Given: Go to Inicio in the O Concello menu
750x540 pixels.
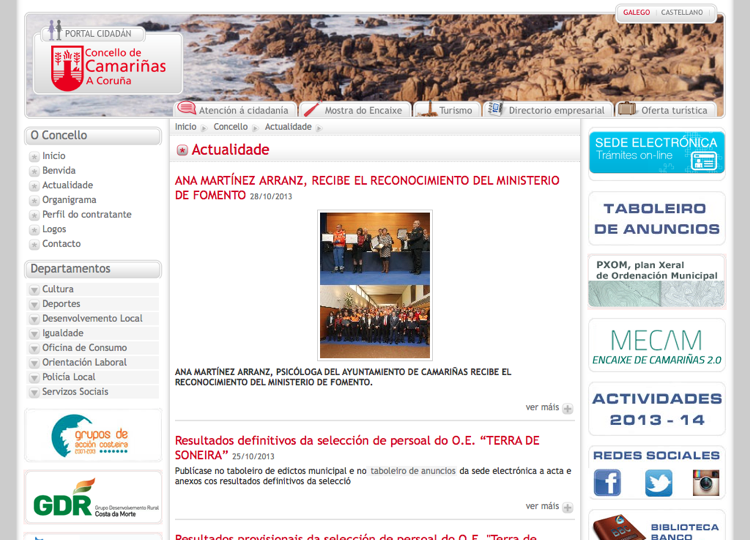Looking at the screenshot, I should pos(54,156).
